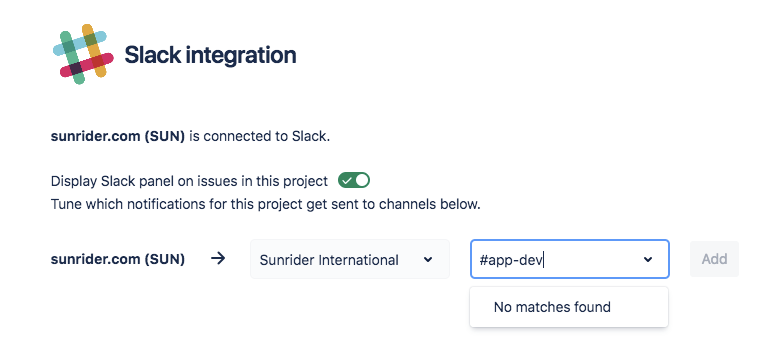
Task: Click the Slack hashtag logo icon
Action: [83, 54]
